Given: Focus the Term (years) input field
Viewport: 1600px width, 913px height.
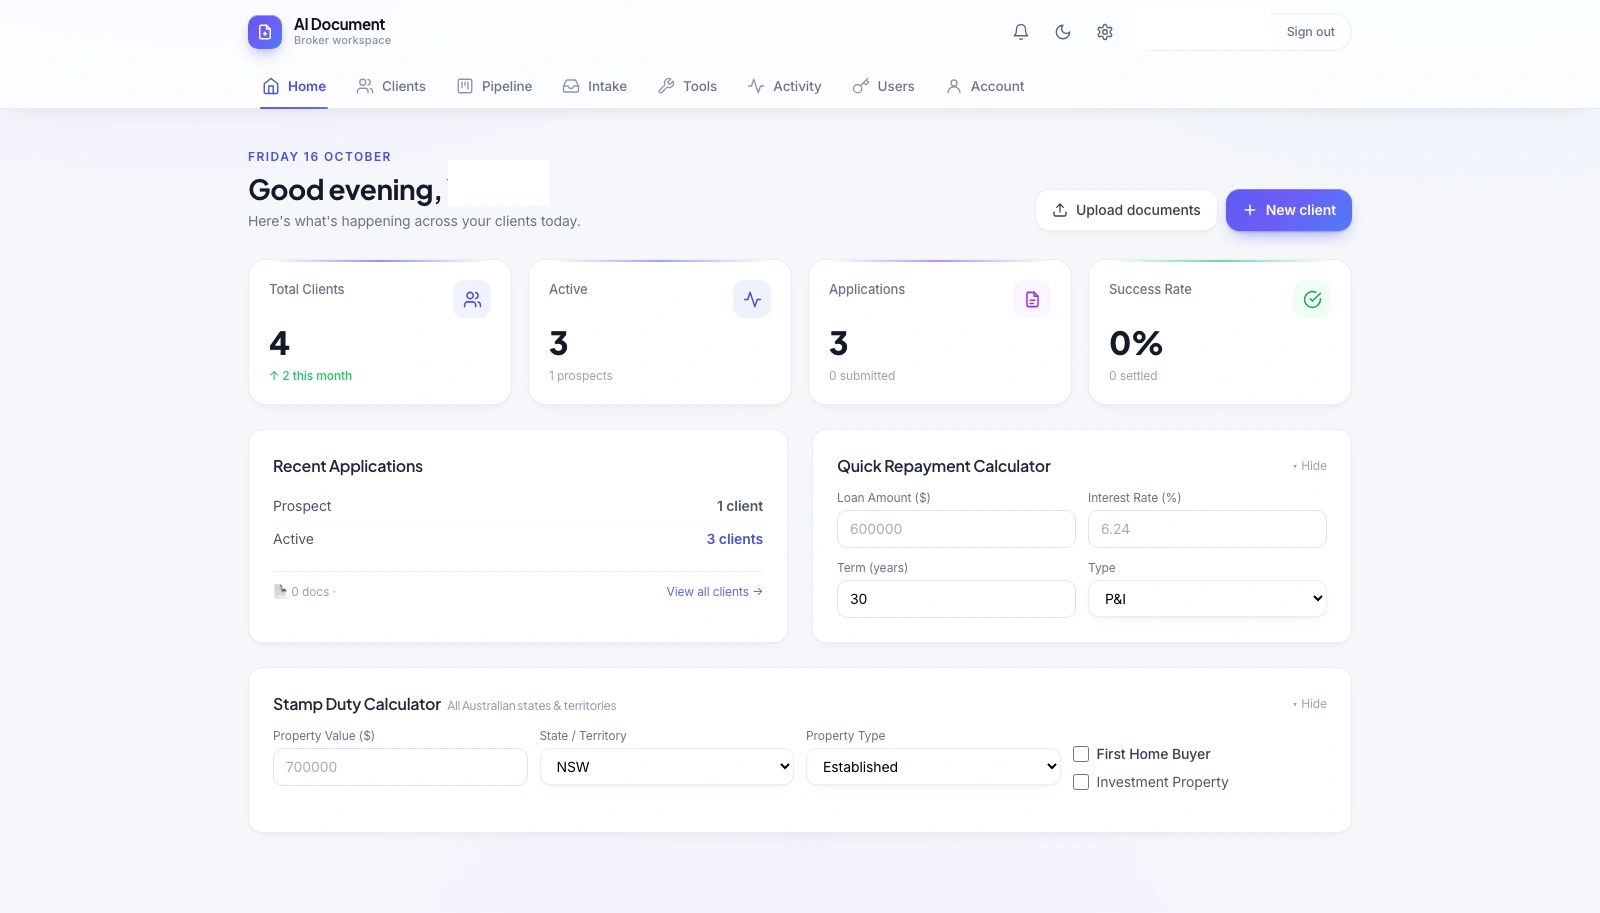Looking at the screenshot, I should coord(956,599).
